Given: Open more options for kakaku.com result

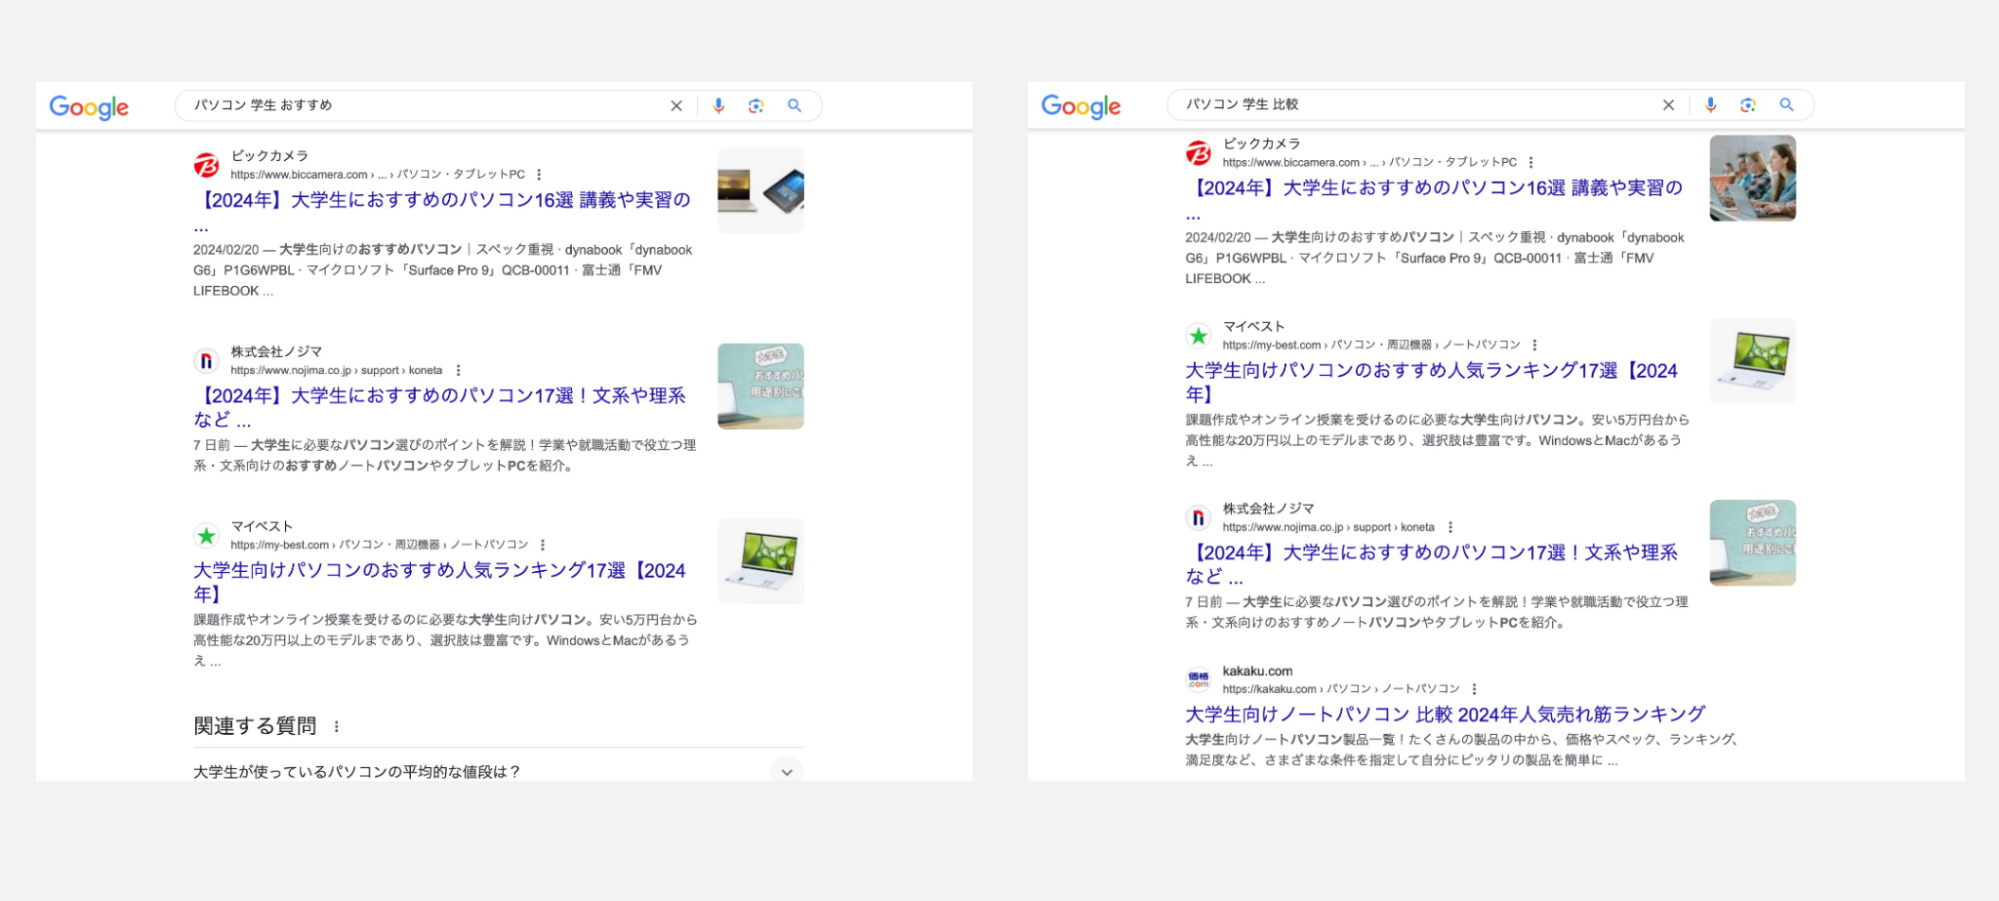Looking at the screenshot, I should tap(1475, 689).
